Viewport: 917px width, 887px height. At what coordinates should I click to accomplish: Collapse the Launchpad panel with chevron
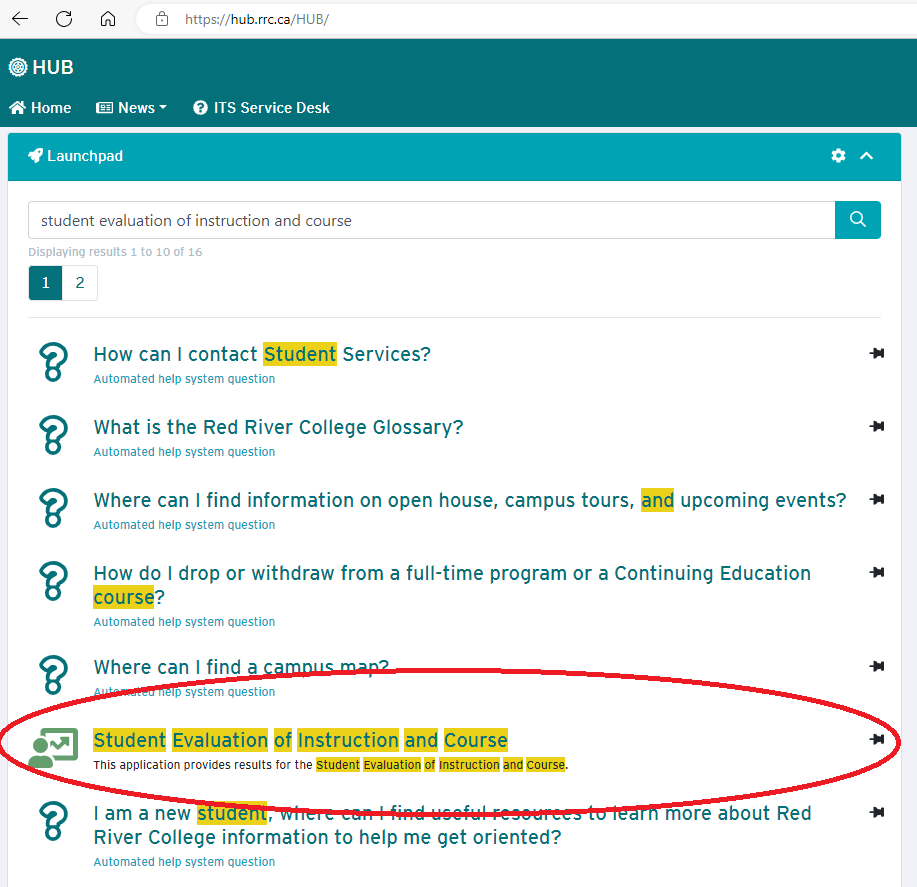tap(867, 156)
